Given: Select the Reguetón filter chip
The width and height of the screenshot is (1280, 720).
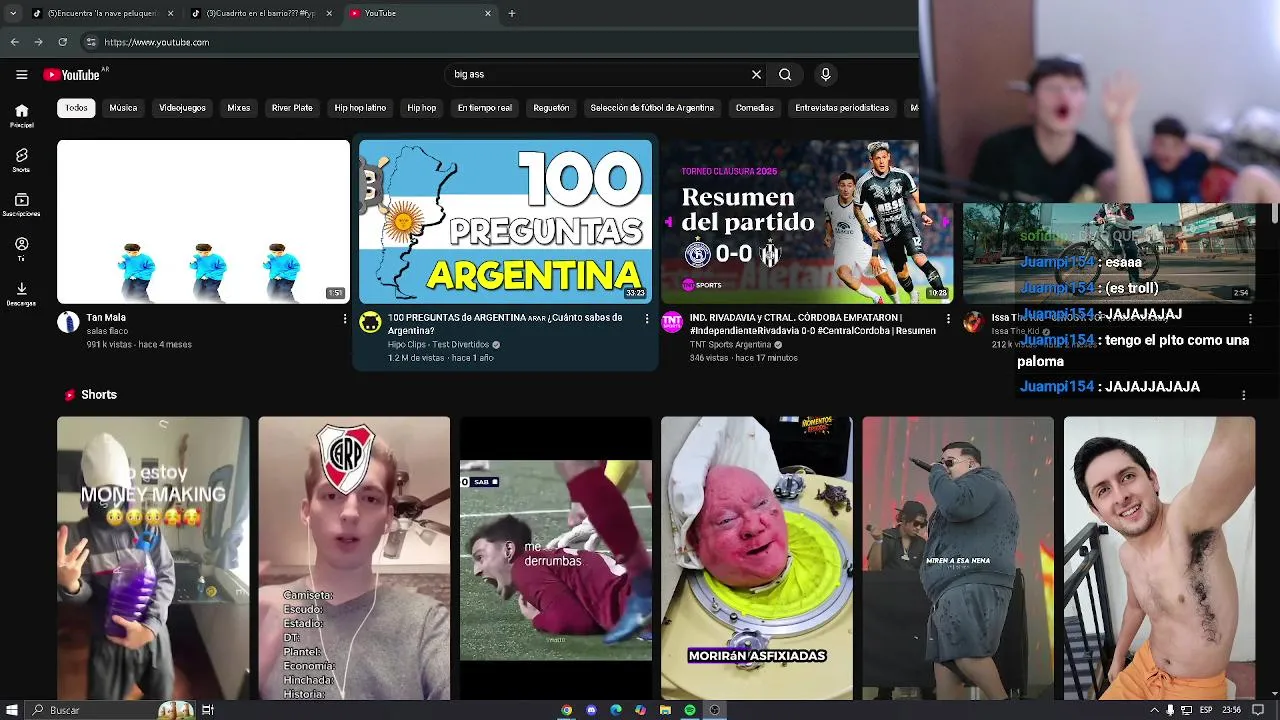Looking at the screenshot, I should [x=551, y=108].
